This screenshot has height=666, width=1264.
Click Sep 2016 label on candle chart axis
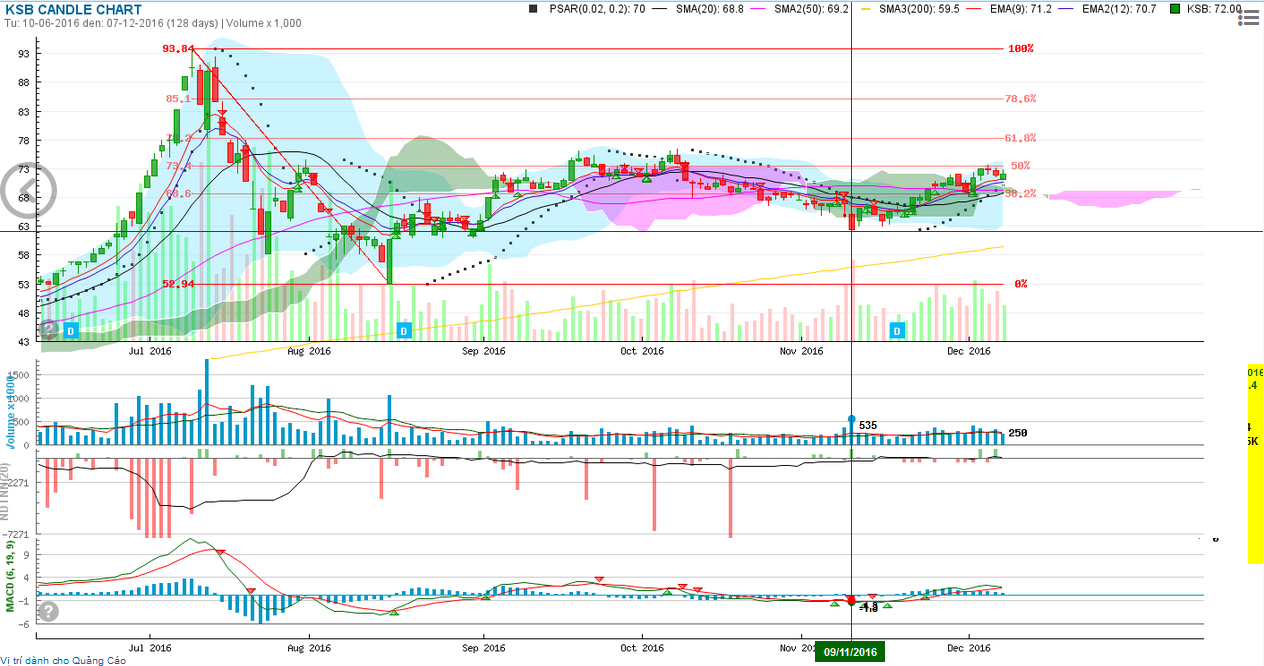pyautogui.click(x=482, y=351)
